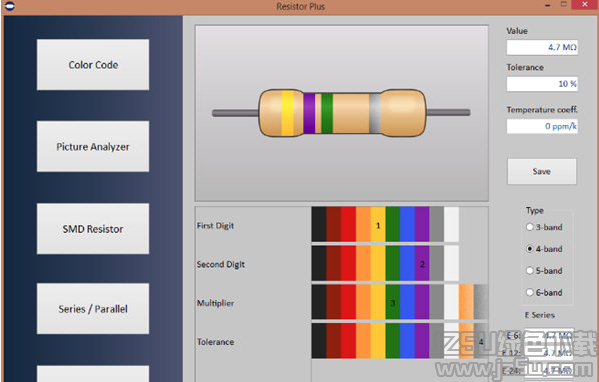The image size is (599, 382).
Task: Set Second Digit to orange swatch
Action: 363,263
